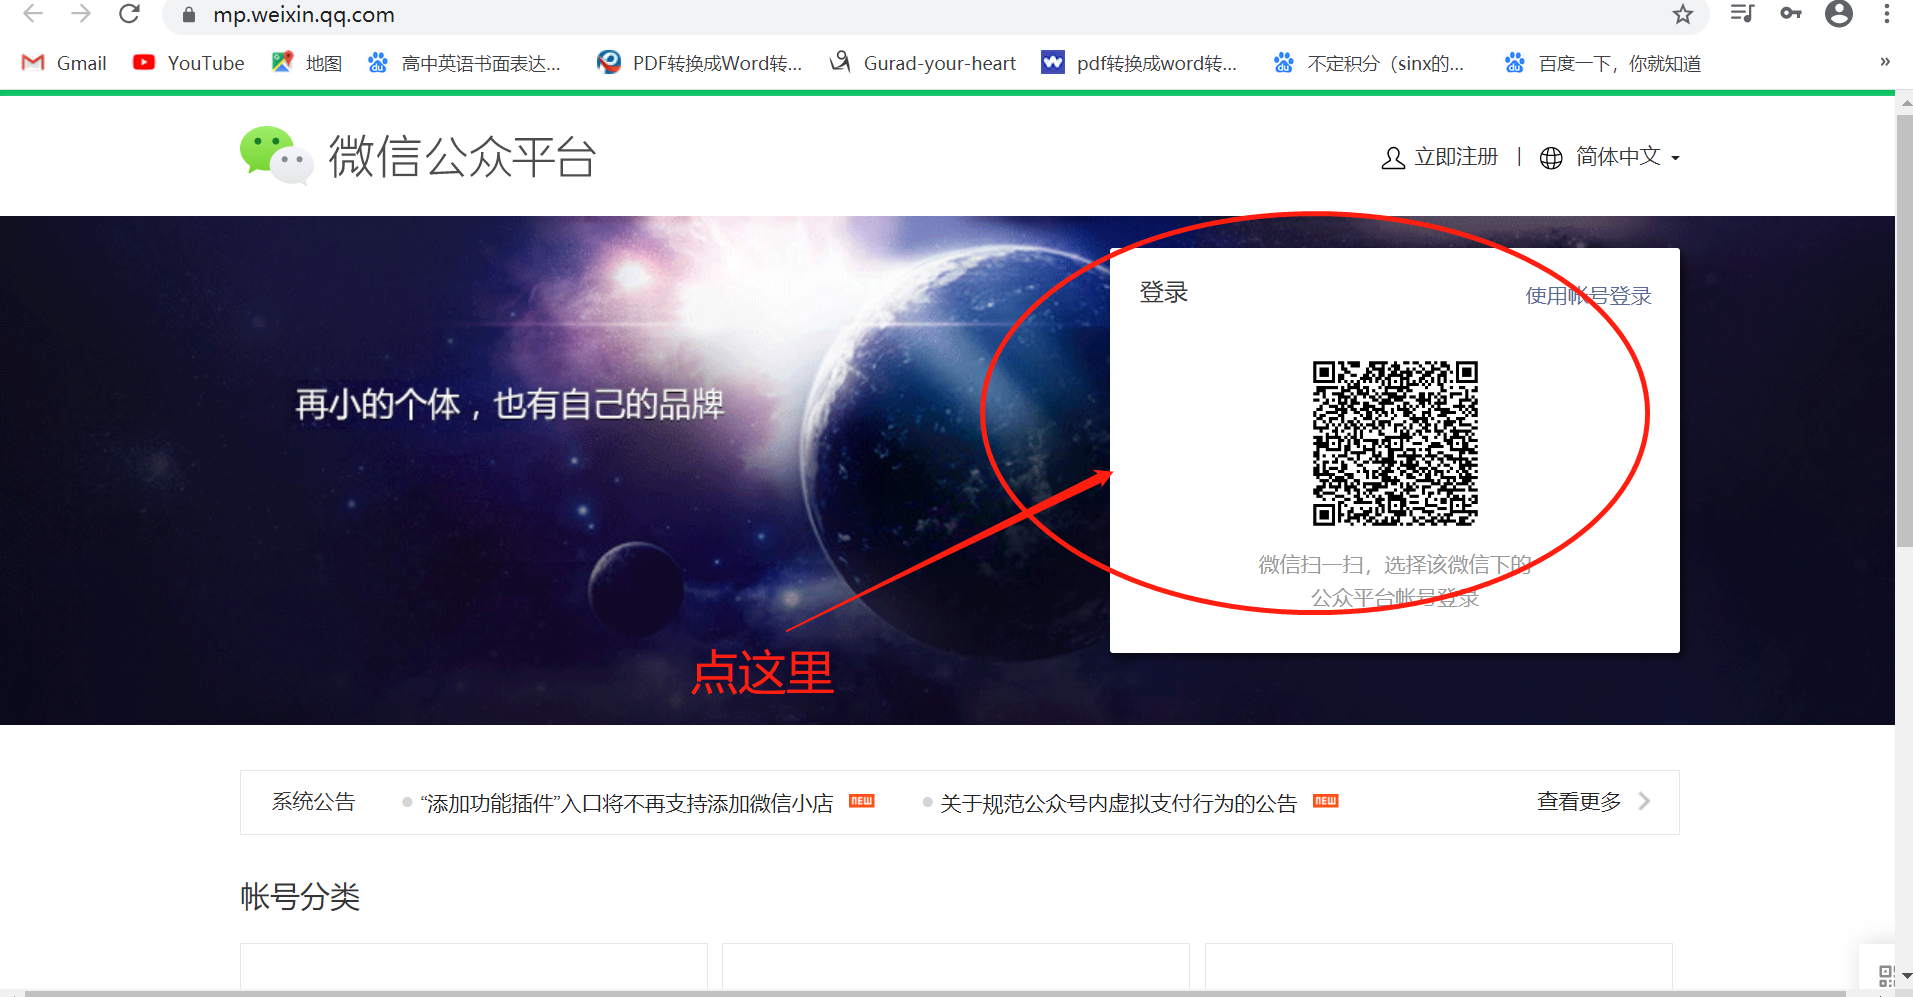Open the media control playlist icon
Screen dimensions: 1913x997
pyautogui.click(x=1742, y=13)
